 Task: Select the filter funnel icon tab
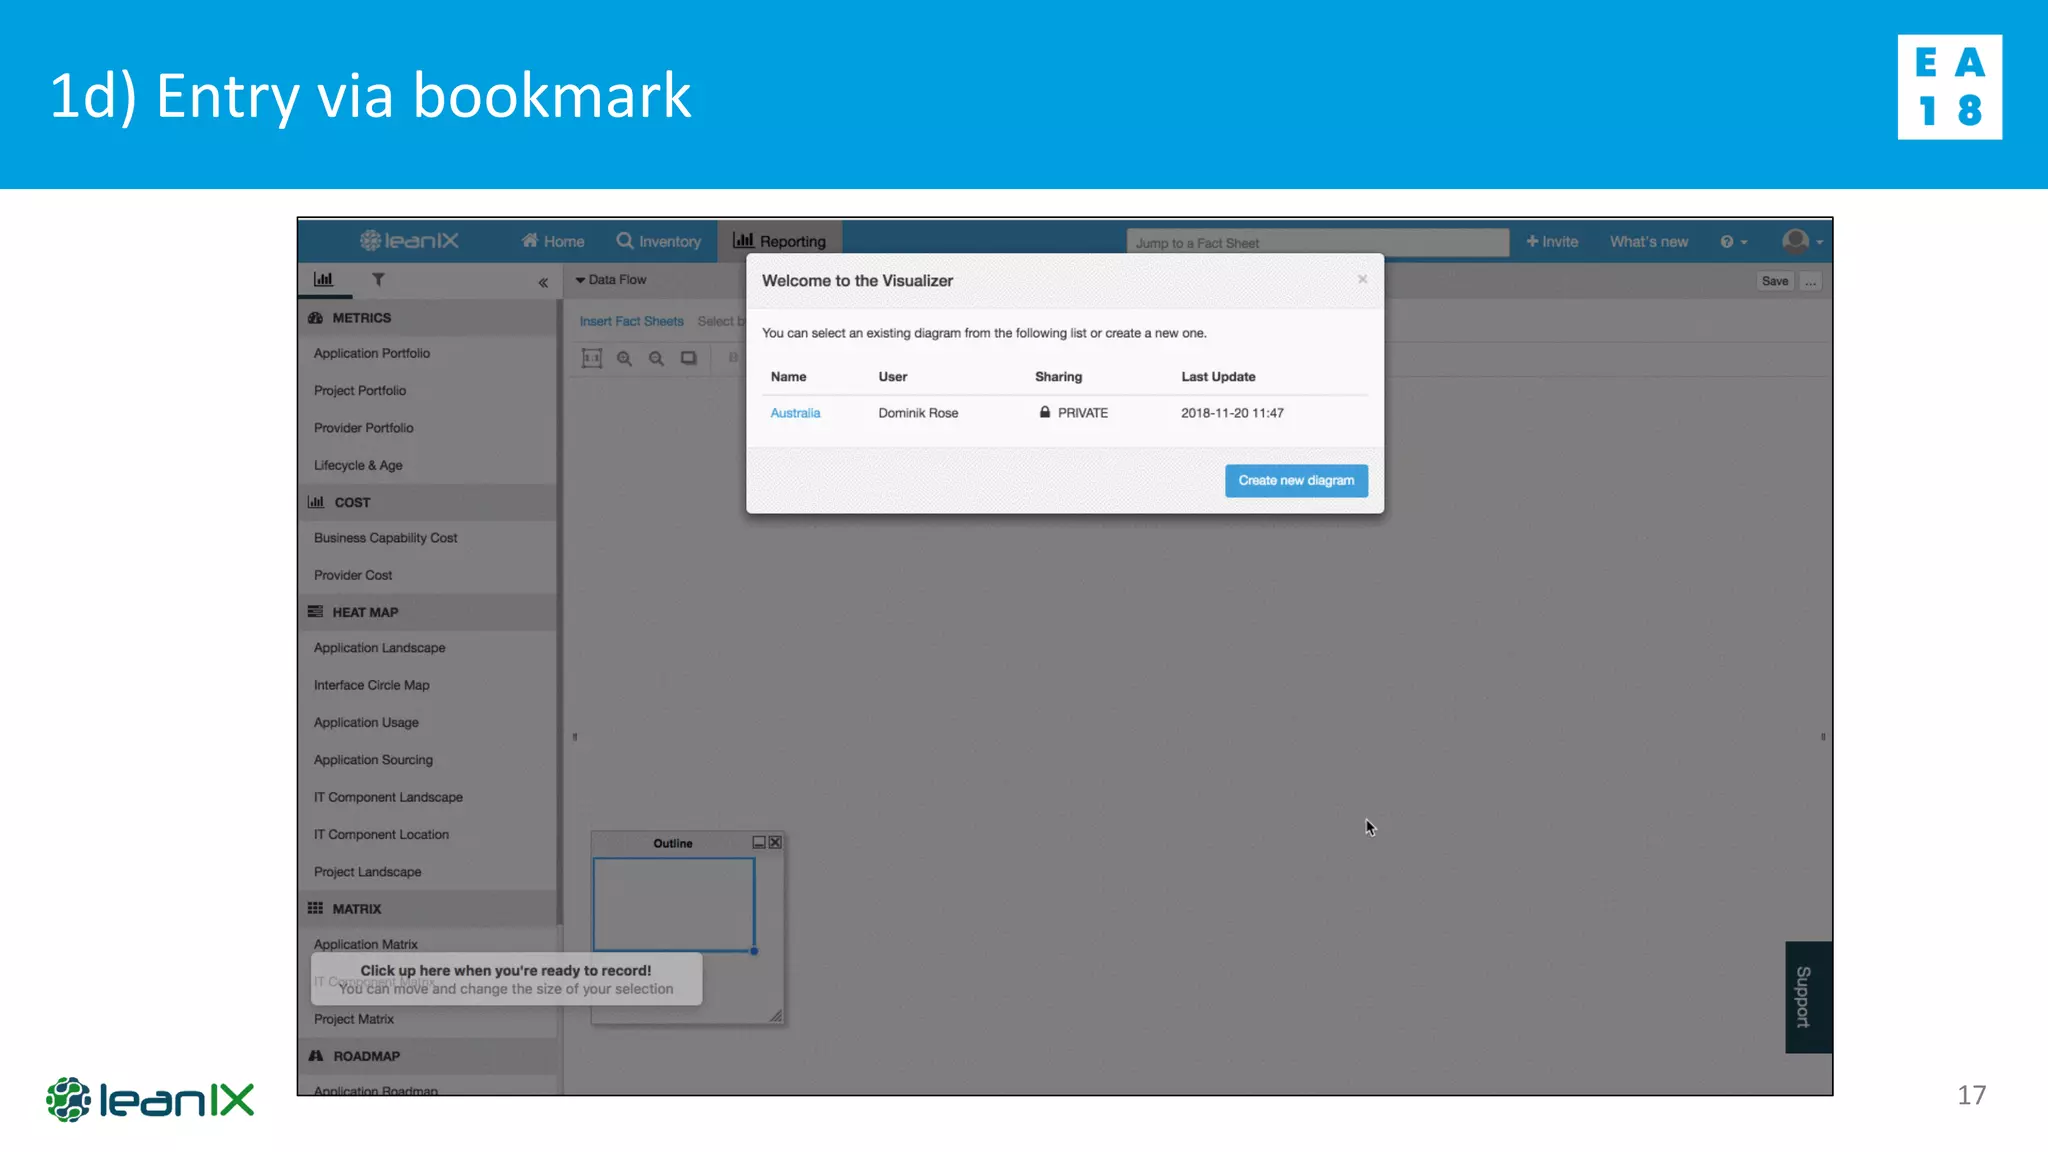(x=378, y=280)
